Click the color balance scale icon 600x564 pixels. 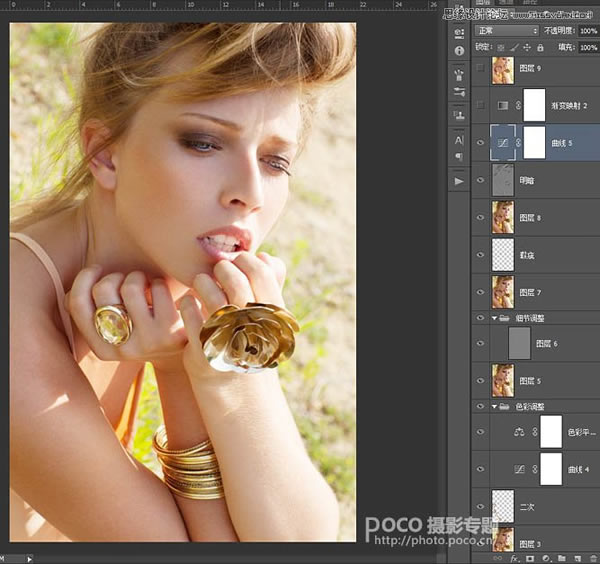(x=519, y=432)
